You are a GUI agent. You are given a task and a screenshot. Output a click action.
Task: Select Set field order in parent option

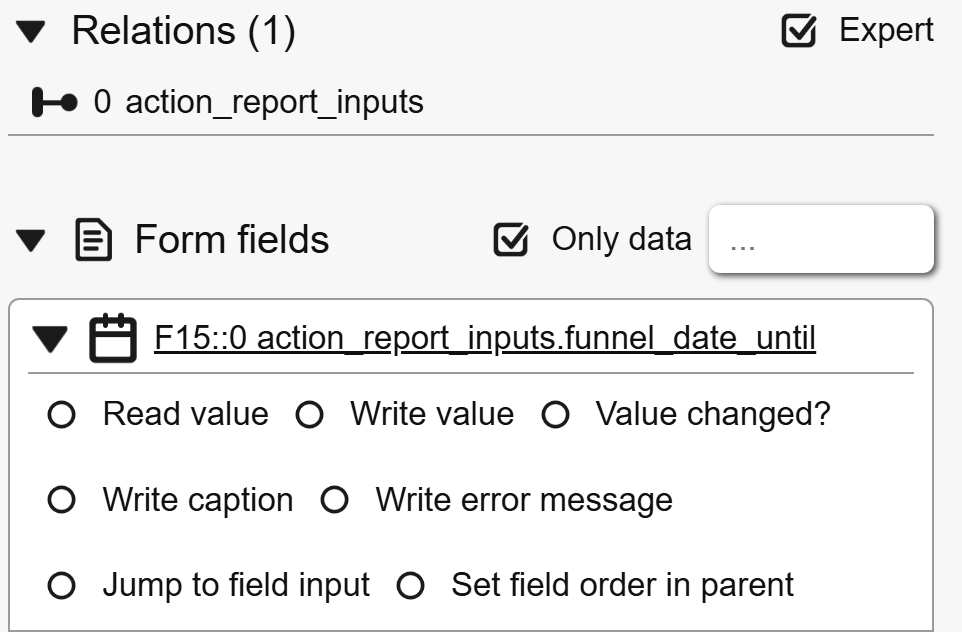(411, 586)
